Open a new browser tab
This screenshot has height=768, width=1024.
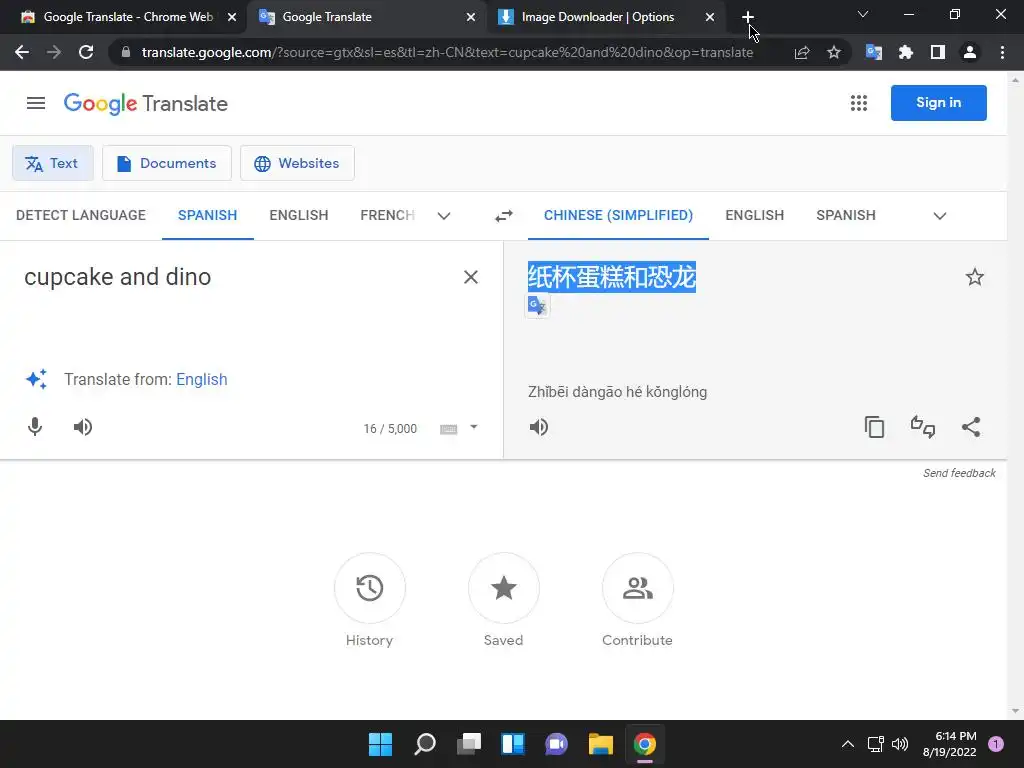point(748,17)
